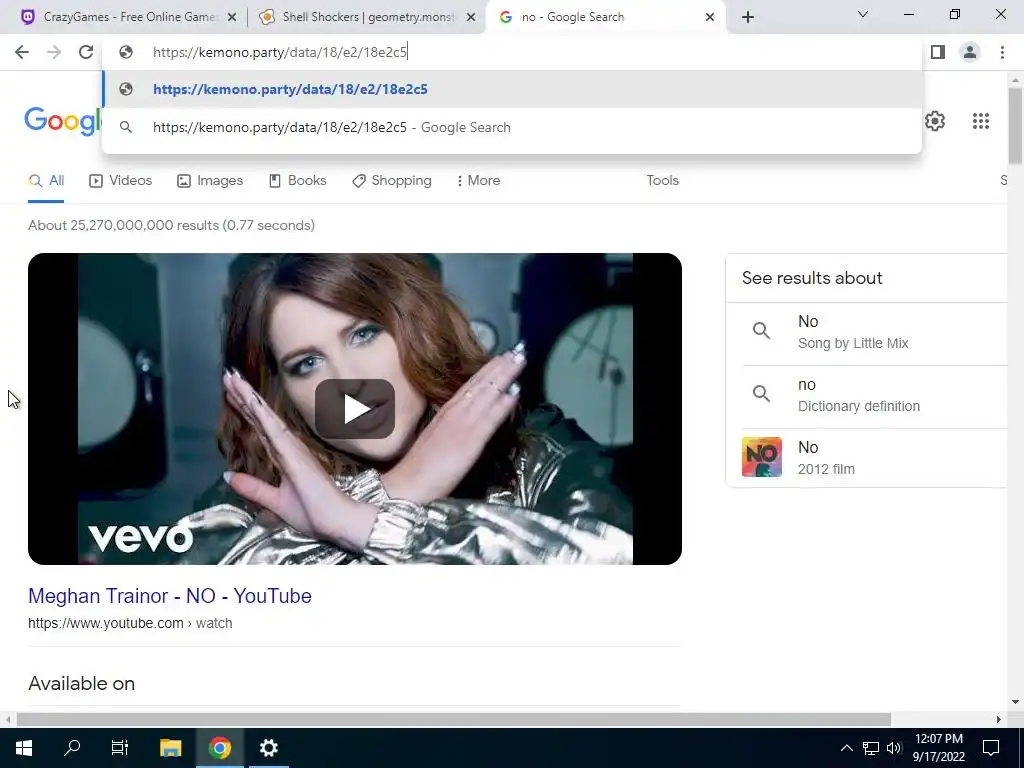Image resolution: width=1024 pixels, height=768 pixels.
Task: Click the Google logo
Action: click(62, 121)
